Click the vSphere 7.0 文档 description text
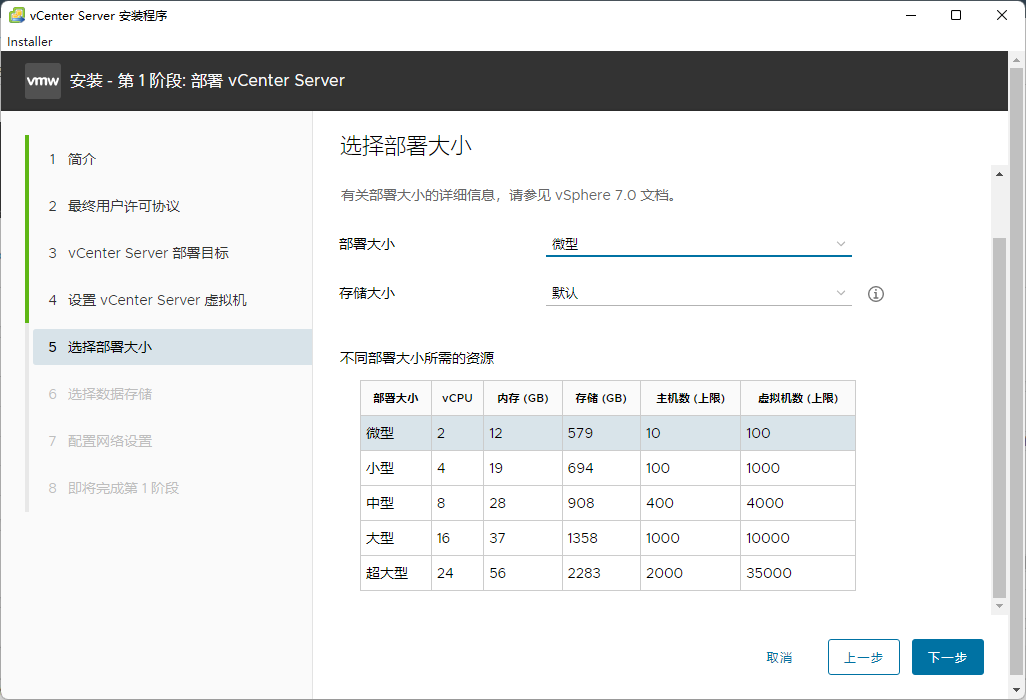The width and height of the screenshot is (1026, 700). click(508, 195)
